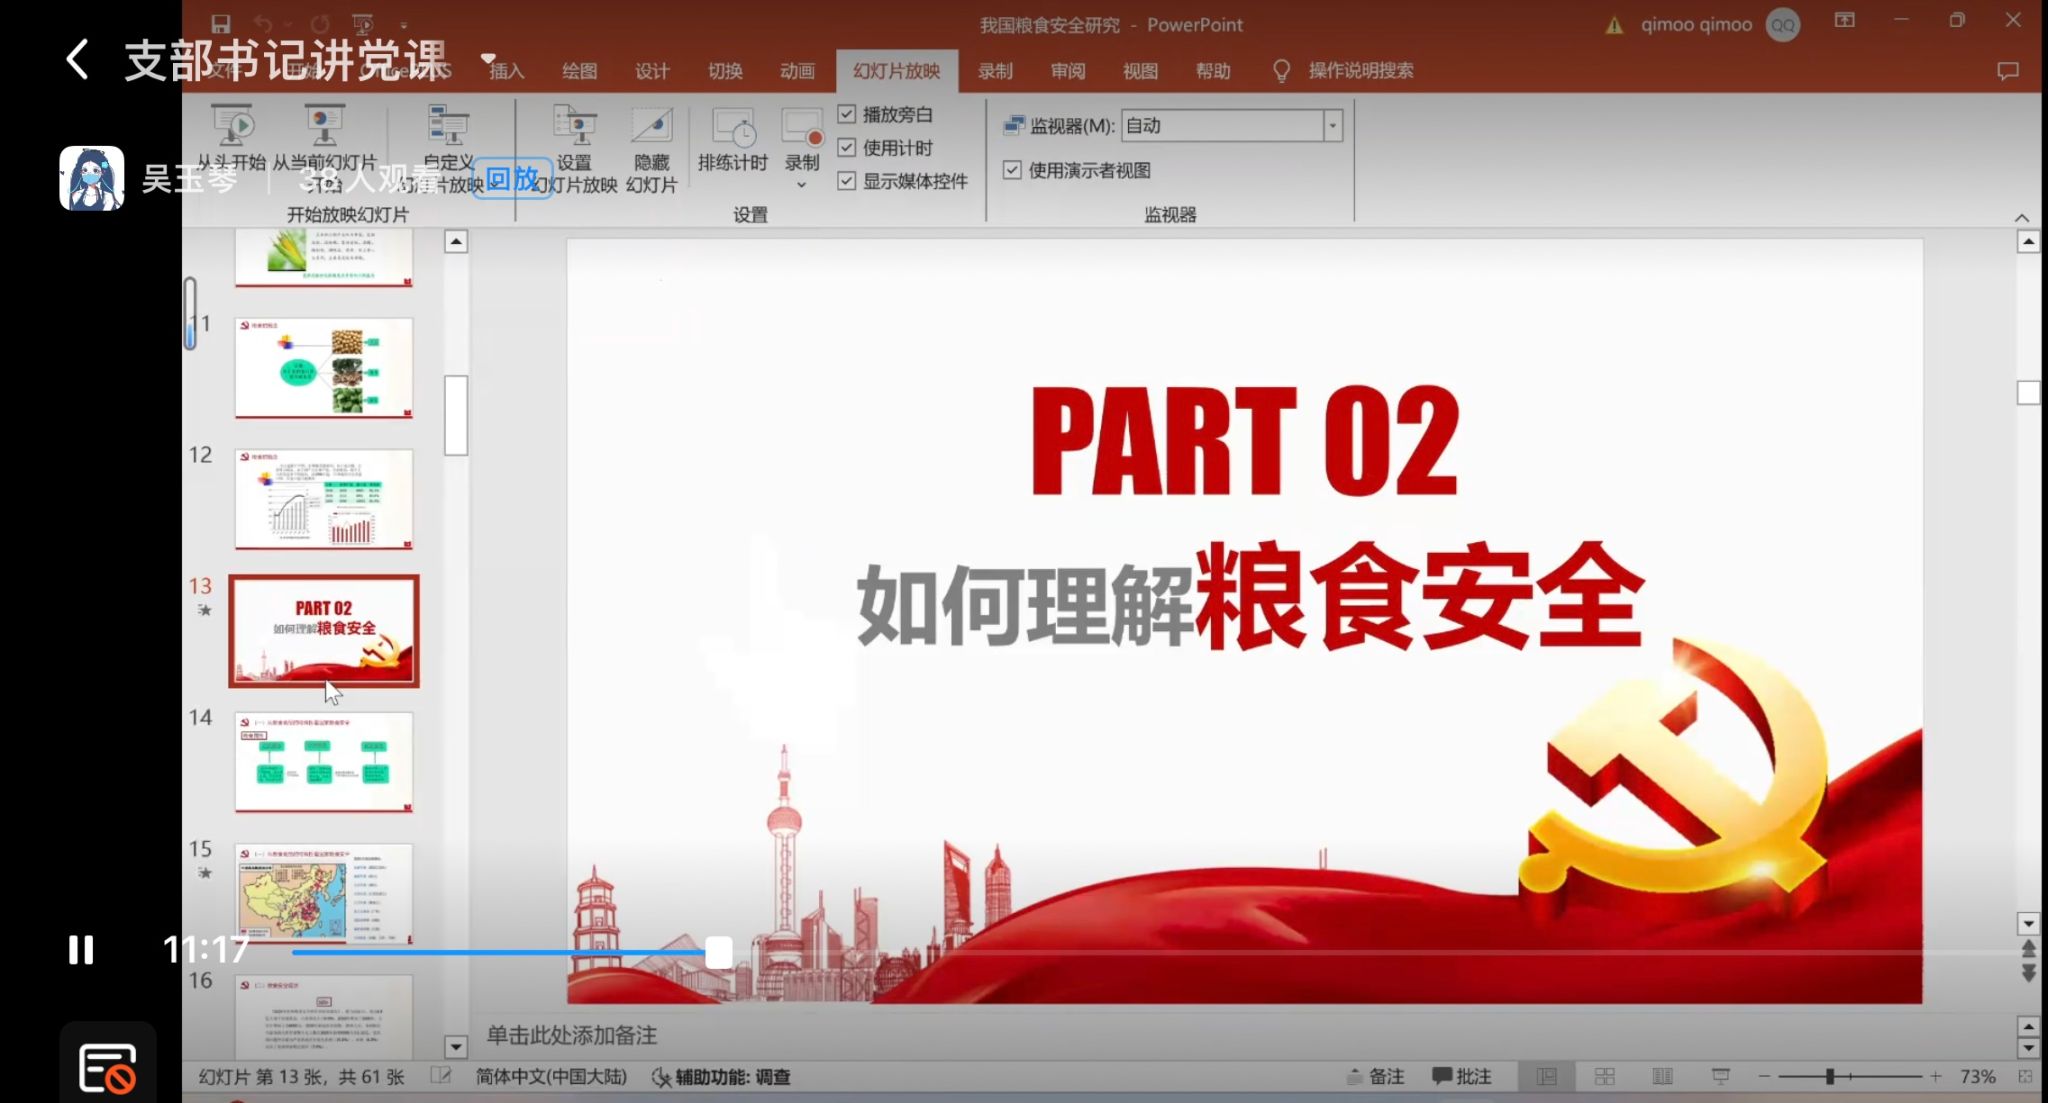Viewport: 2048px width, 1103px height.
Task: Select slide 14 thumbnail
Action: [x=323, y=762]
